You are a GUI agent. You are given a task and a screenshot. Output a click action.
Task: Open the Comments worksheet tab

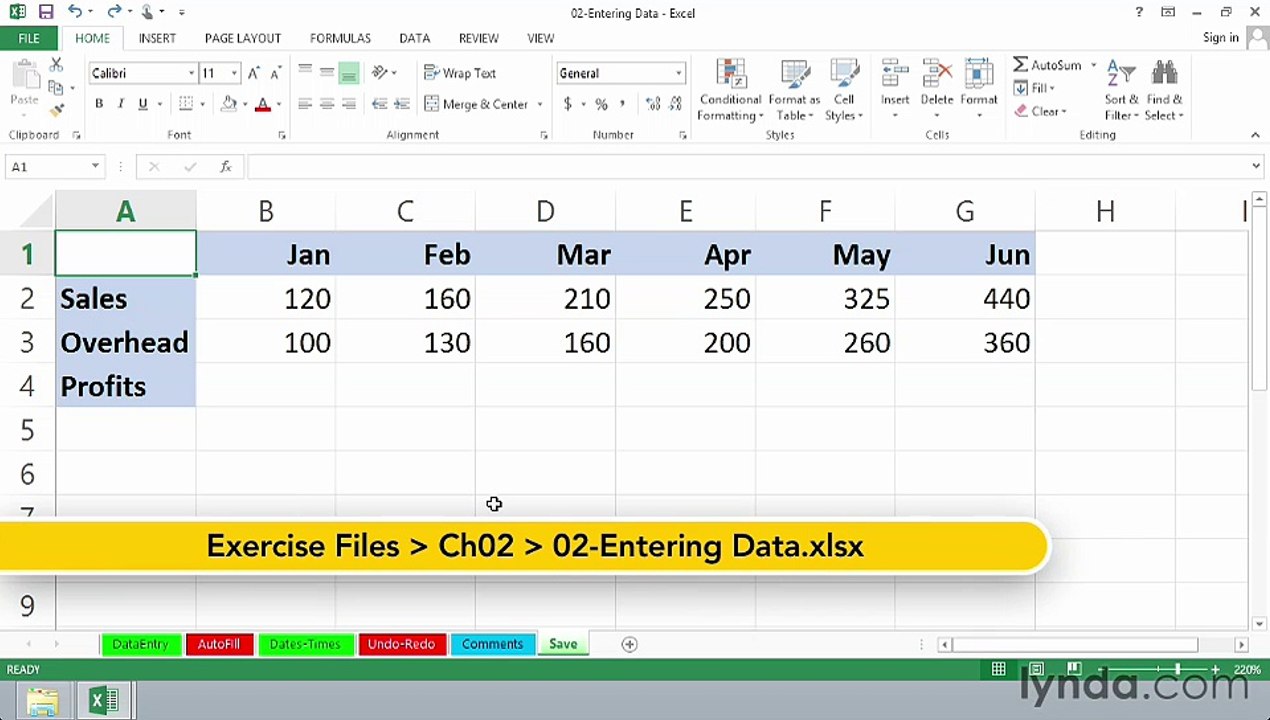tap(492, 644)
